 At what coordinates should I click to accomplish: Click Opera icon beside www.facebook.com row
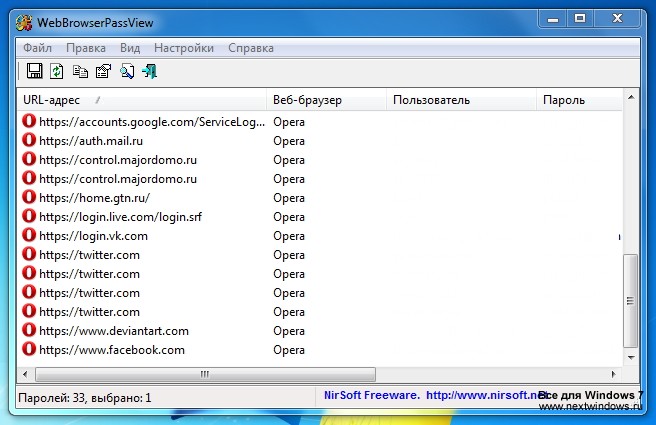point(29,349)
